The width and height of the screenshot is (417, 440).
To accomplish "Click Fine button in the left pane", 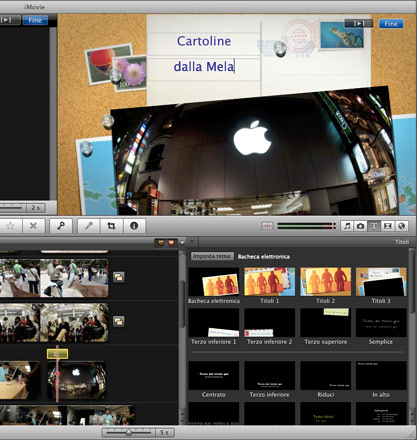I will point(35,20).
